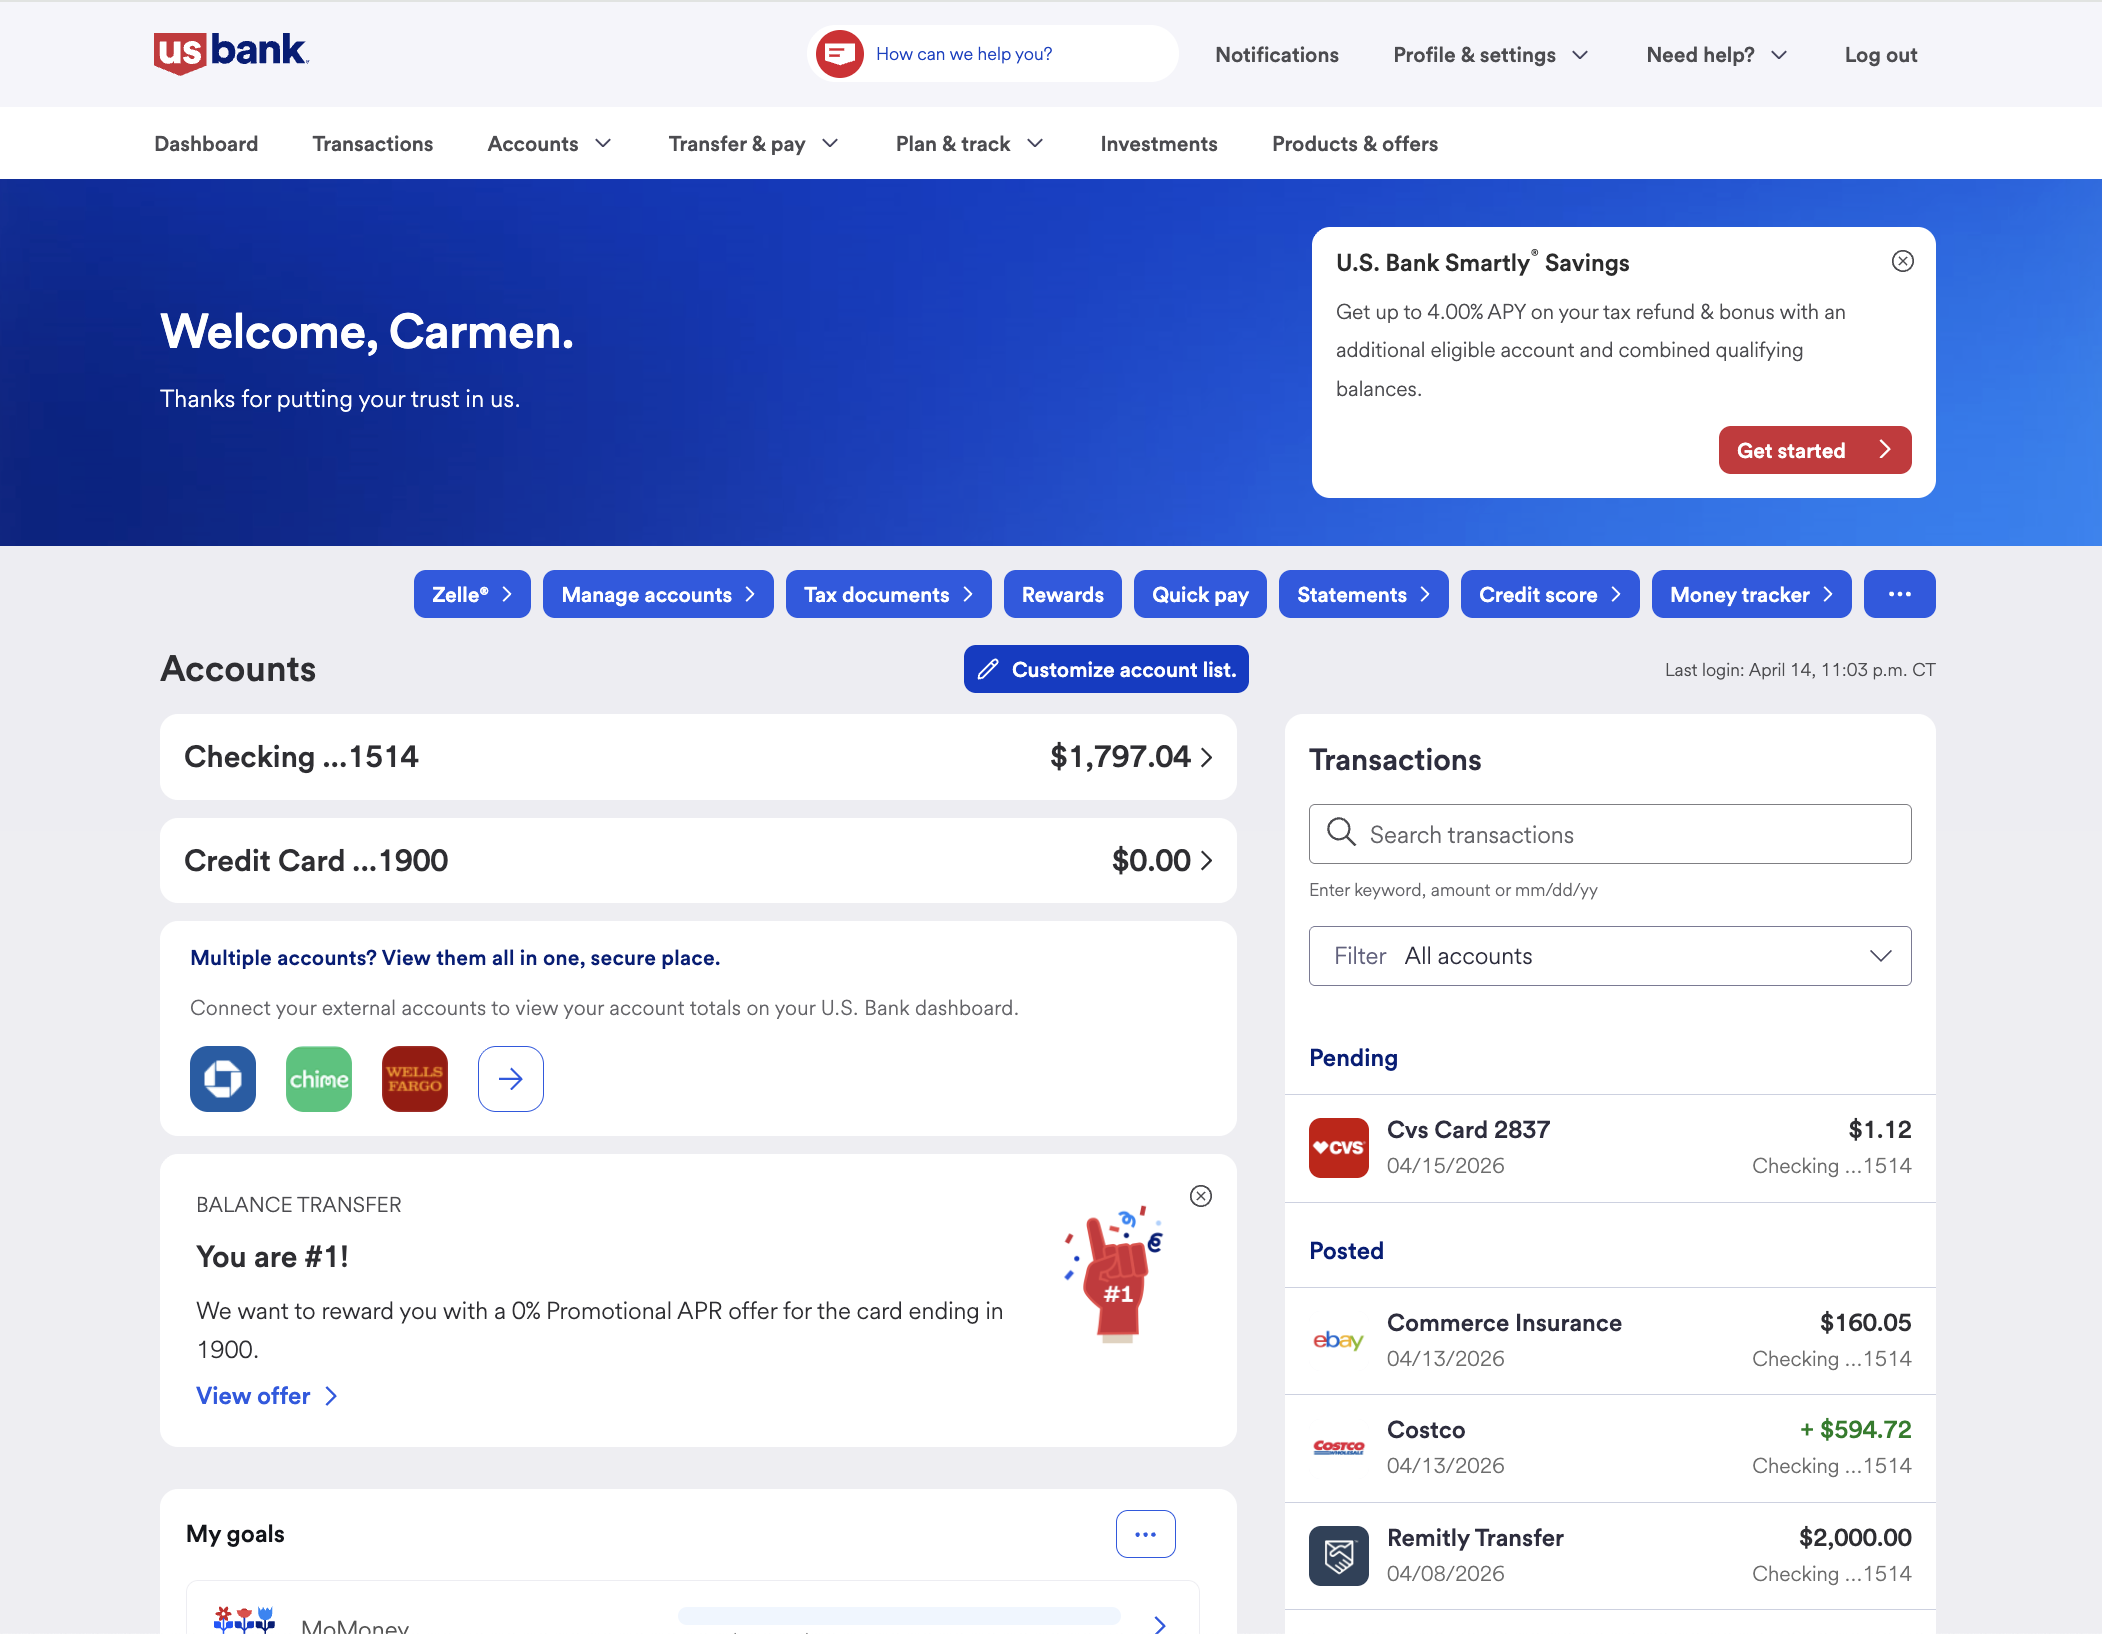Image resolution: width=2102 pixels, height=1634 pixels.
Task: Open the My goals options menu
Action: click(1145, 1534)
